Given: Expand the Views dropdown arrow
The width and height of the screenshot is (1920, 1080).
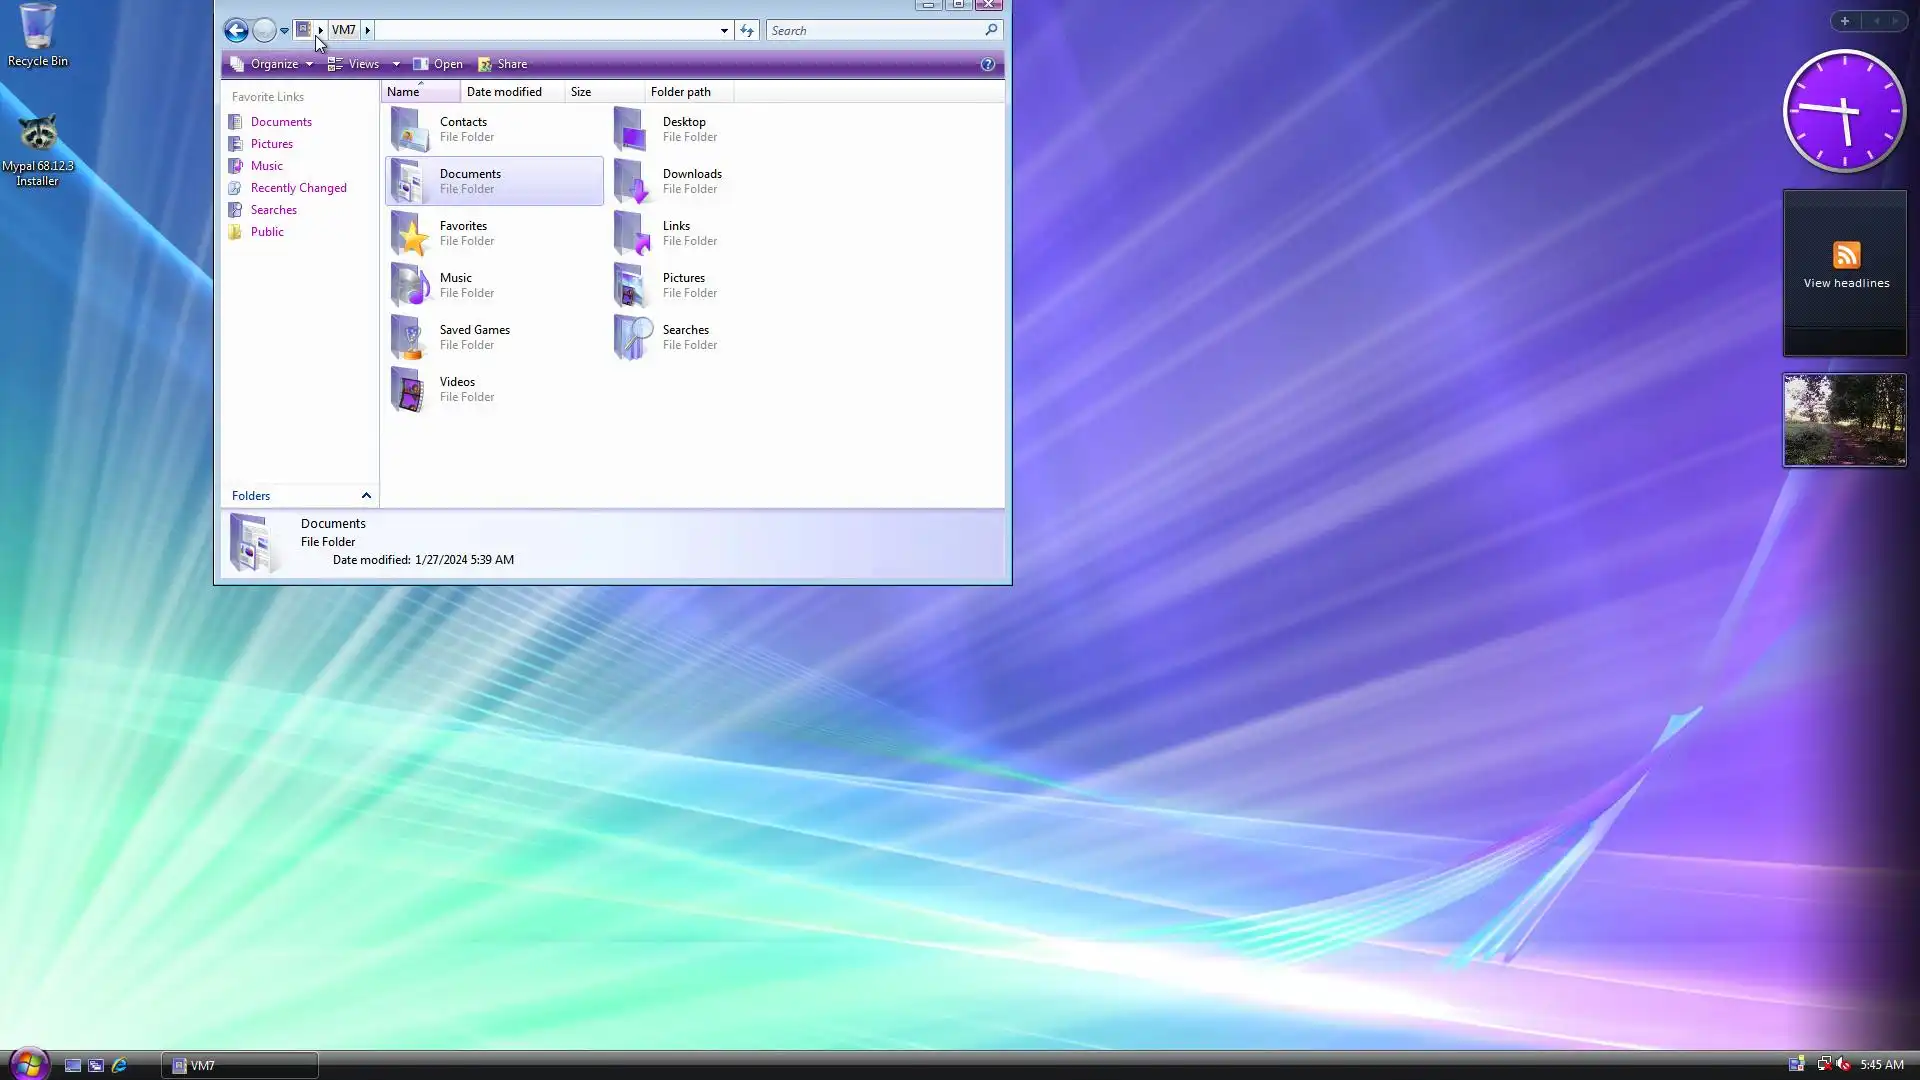Looking at the screenshot, I should tap(396, 64).
